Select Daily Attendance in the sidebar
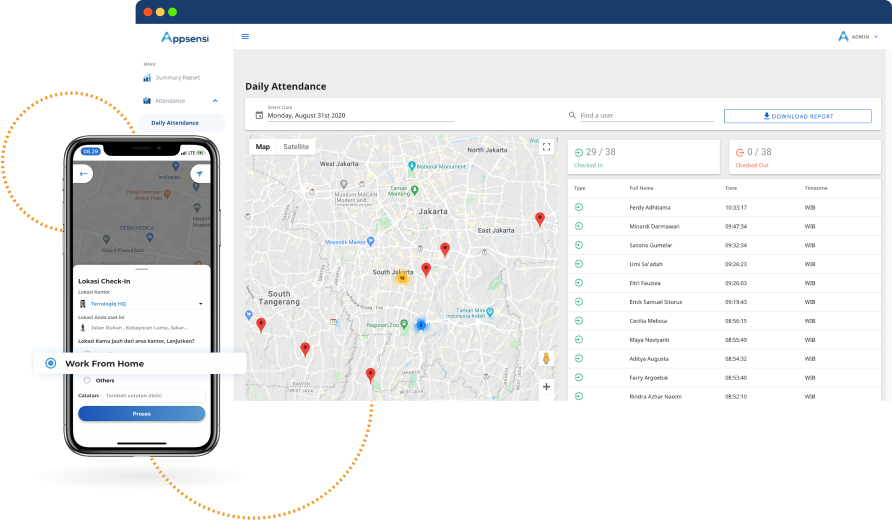Viewport: 892px width, 520px height. (x=175, y=123)
